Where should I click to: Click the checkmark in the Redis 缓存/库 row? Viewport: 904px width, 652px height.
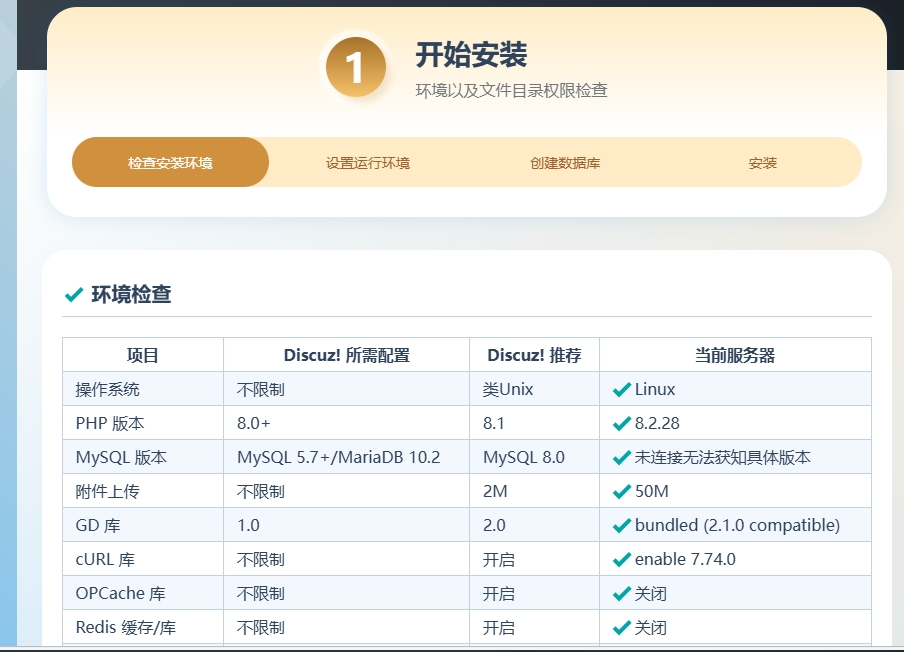coord(621,628)
